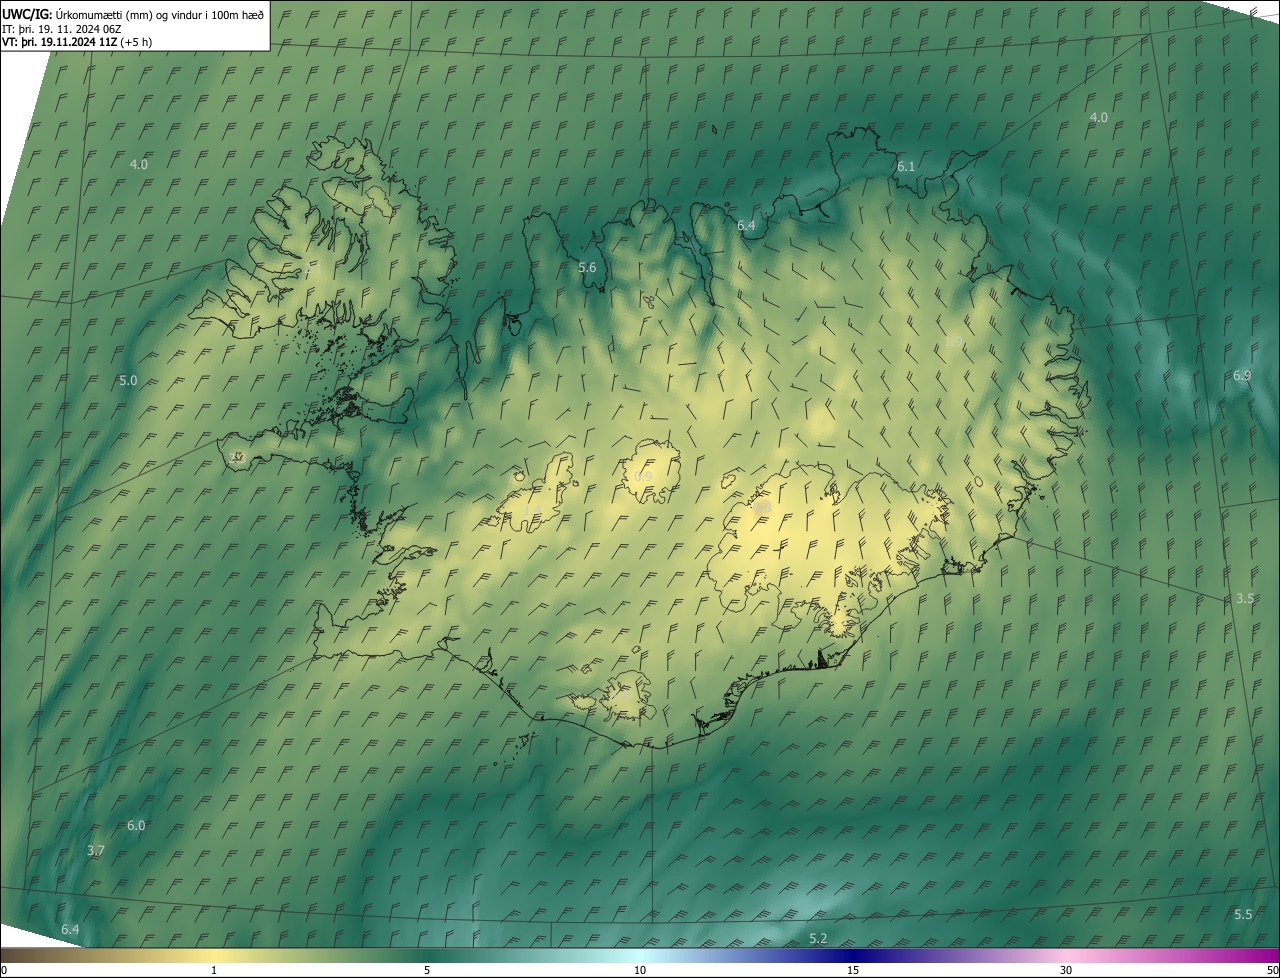Click the valid time line "VT: þri. 19.11.2024 11Z (+5 h)"
The width and height of the screenshot is (1280, 978).
click(77, 42)
